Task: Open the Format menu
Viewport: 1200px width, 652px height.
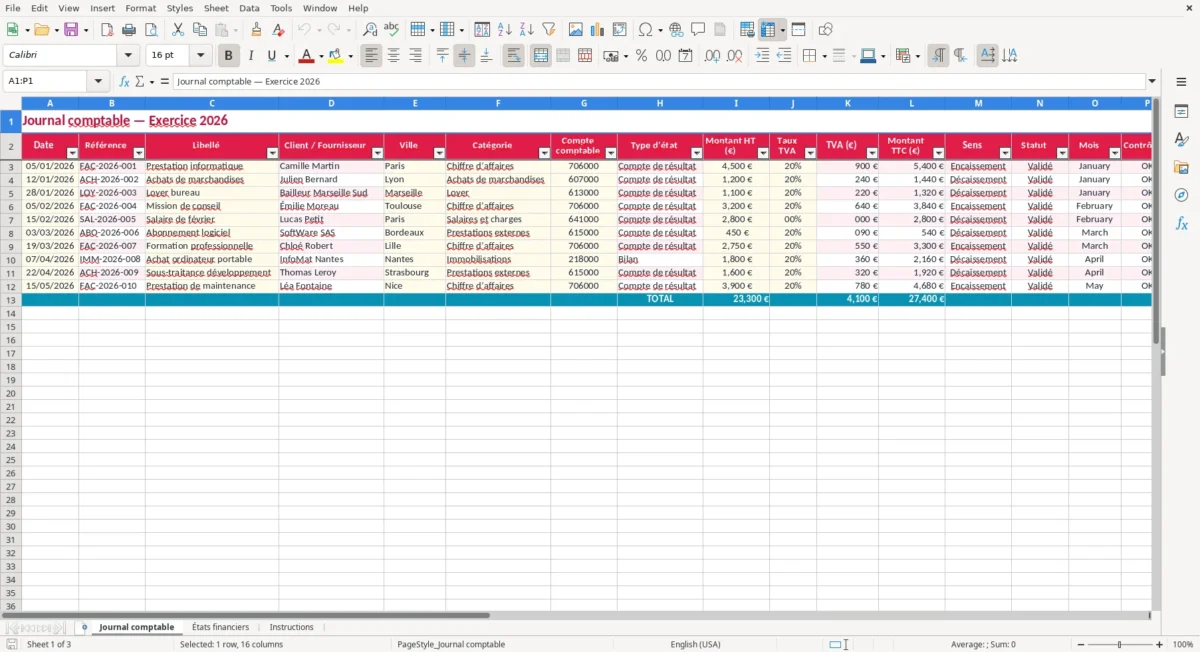Action: (140, 8)
